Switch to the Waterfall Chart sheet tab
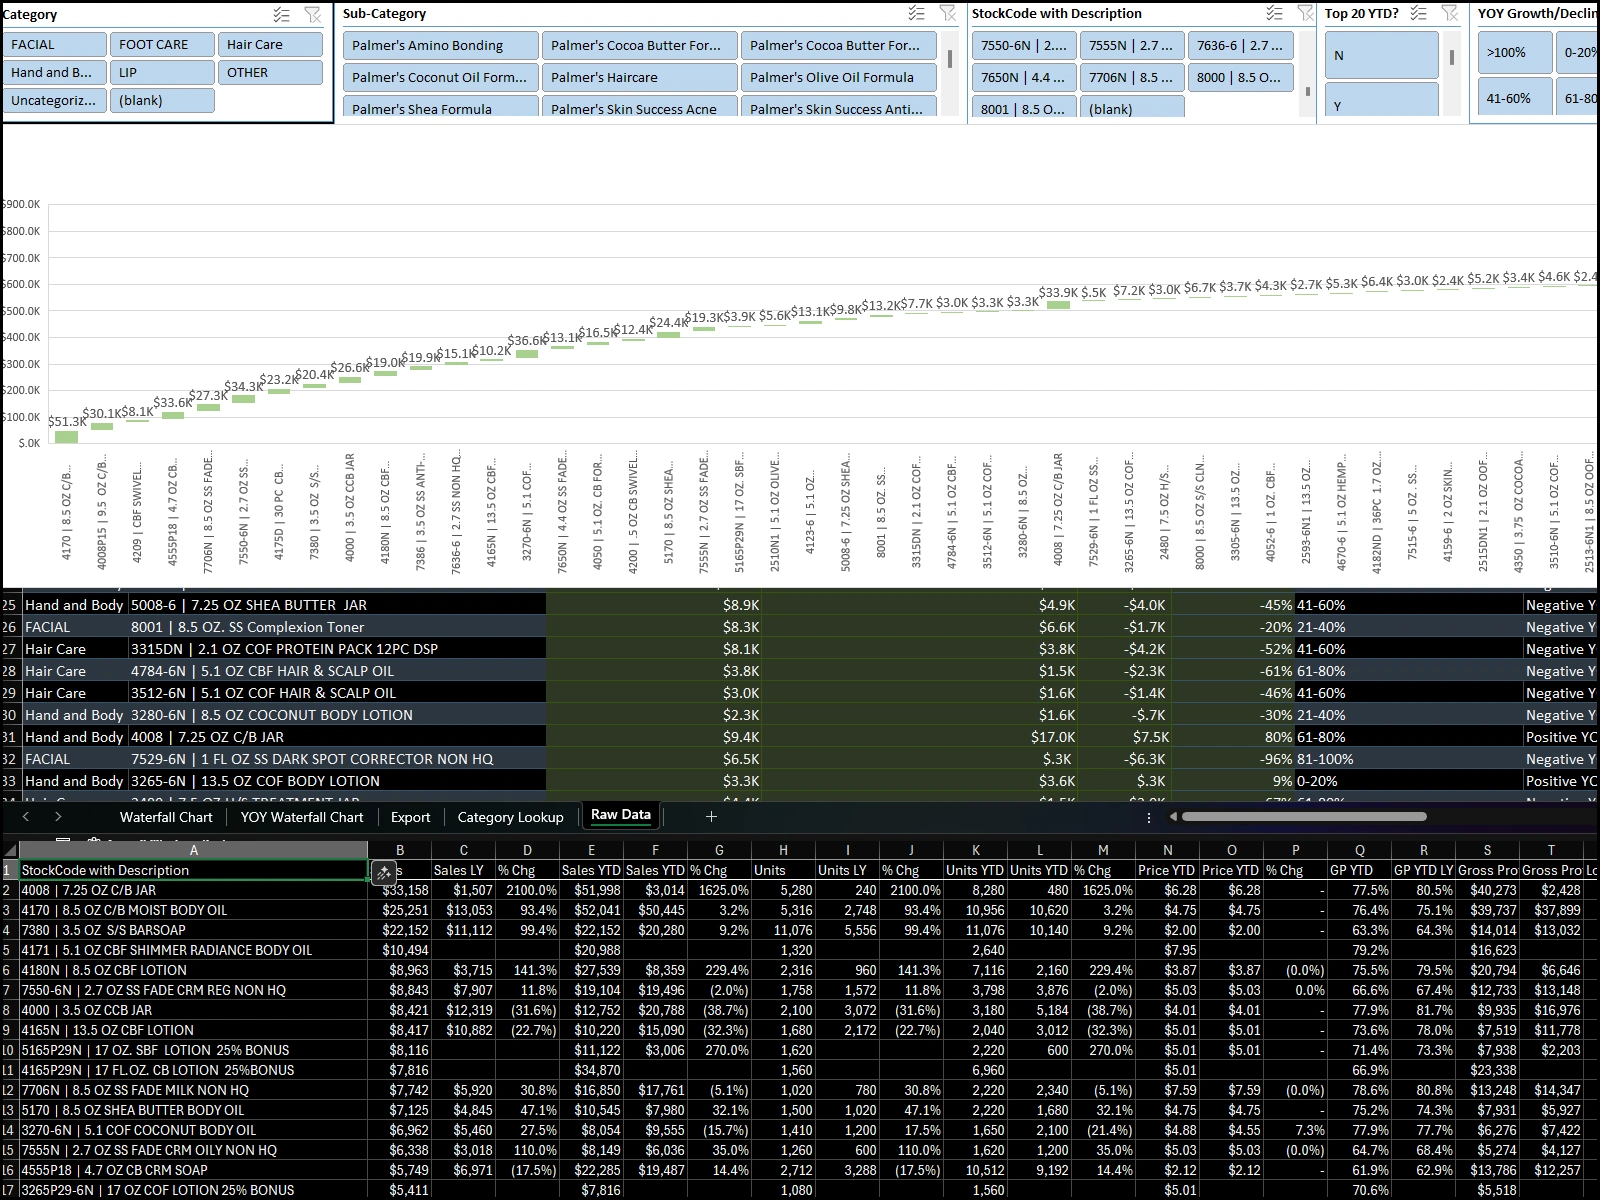 tap(166, 817)
